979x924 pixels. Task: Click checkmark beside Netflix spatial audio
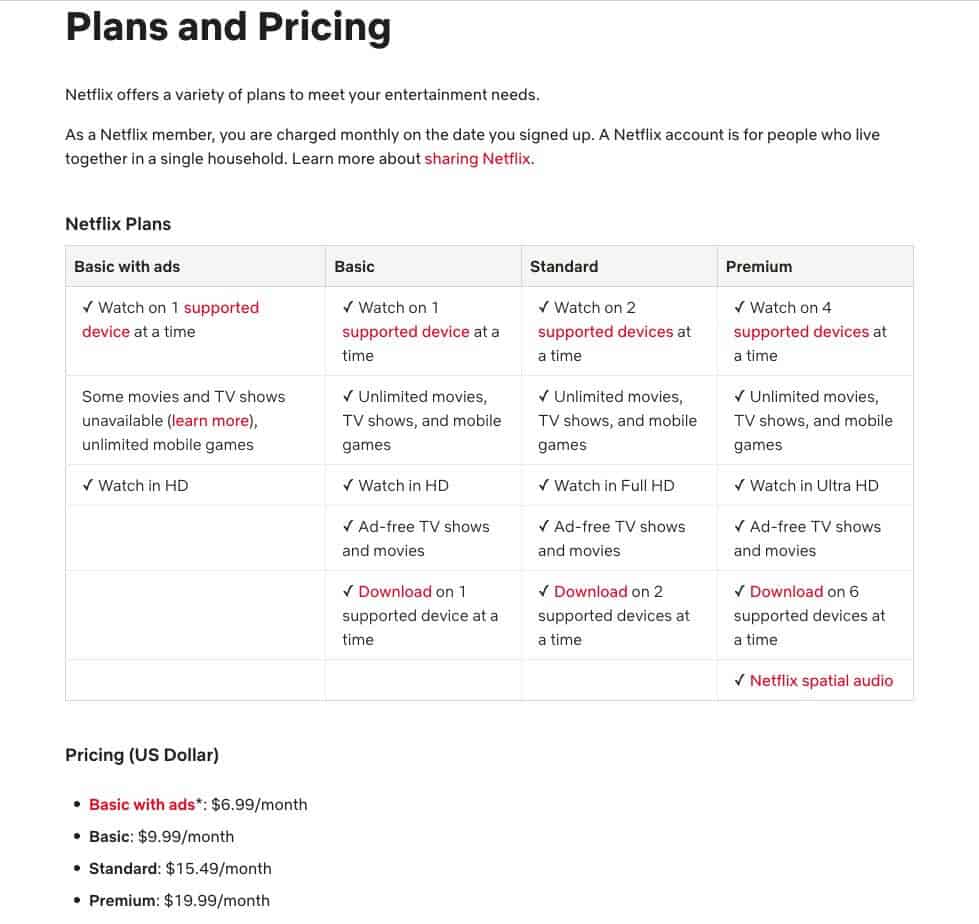coord(739,680)
